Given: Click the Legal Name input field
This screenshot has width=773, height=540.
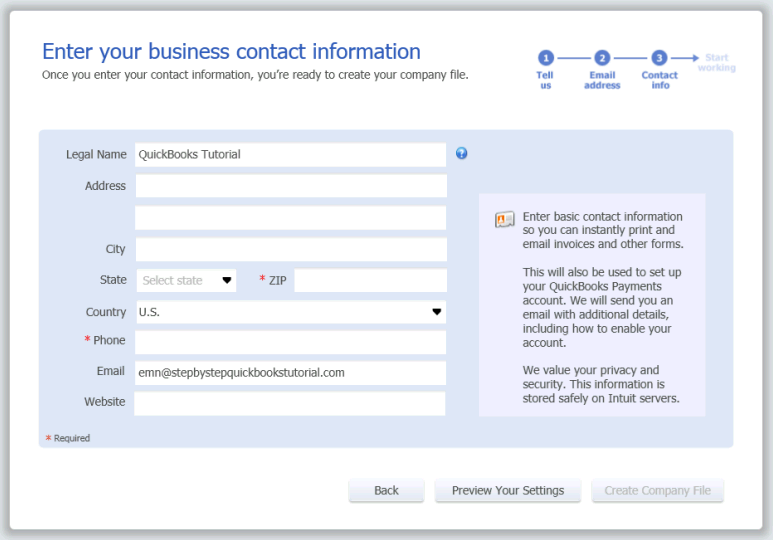Looking at the screenshot, I should coord(291,155).
